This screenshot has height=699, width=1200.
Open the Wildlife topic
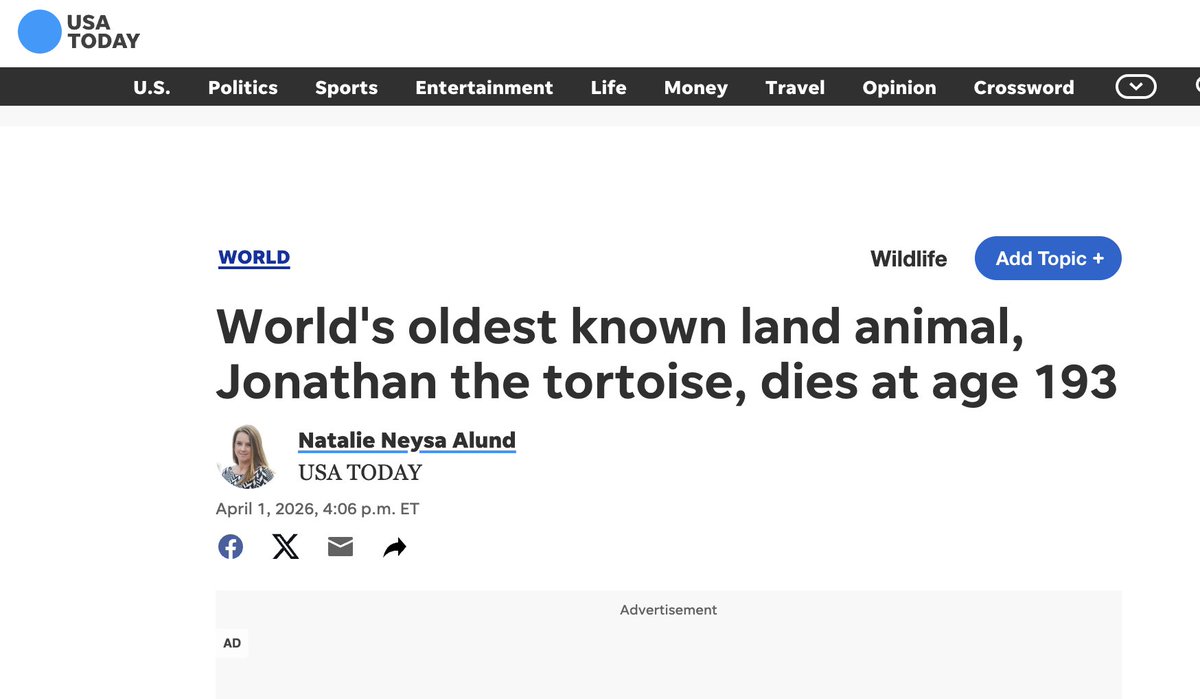[908, 259]
